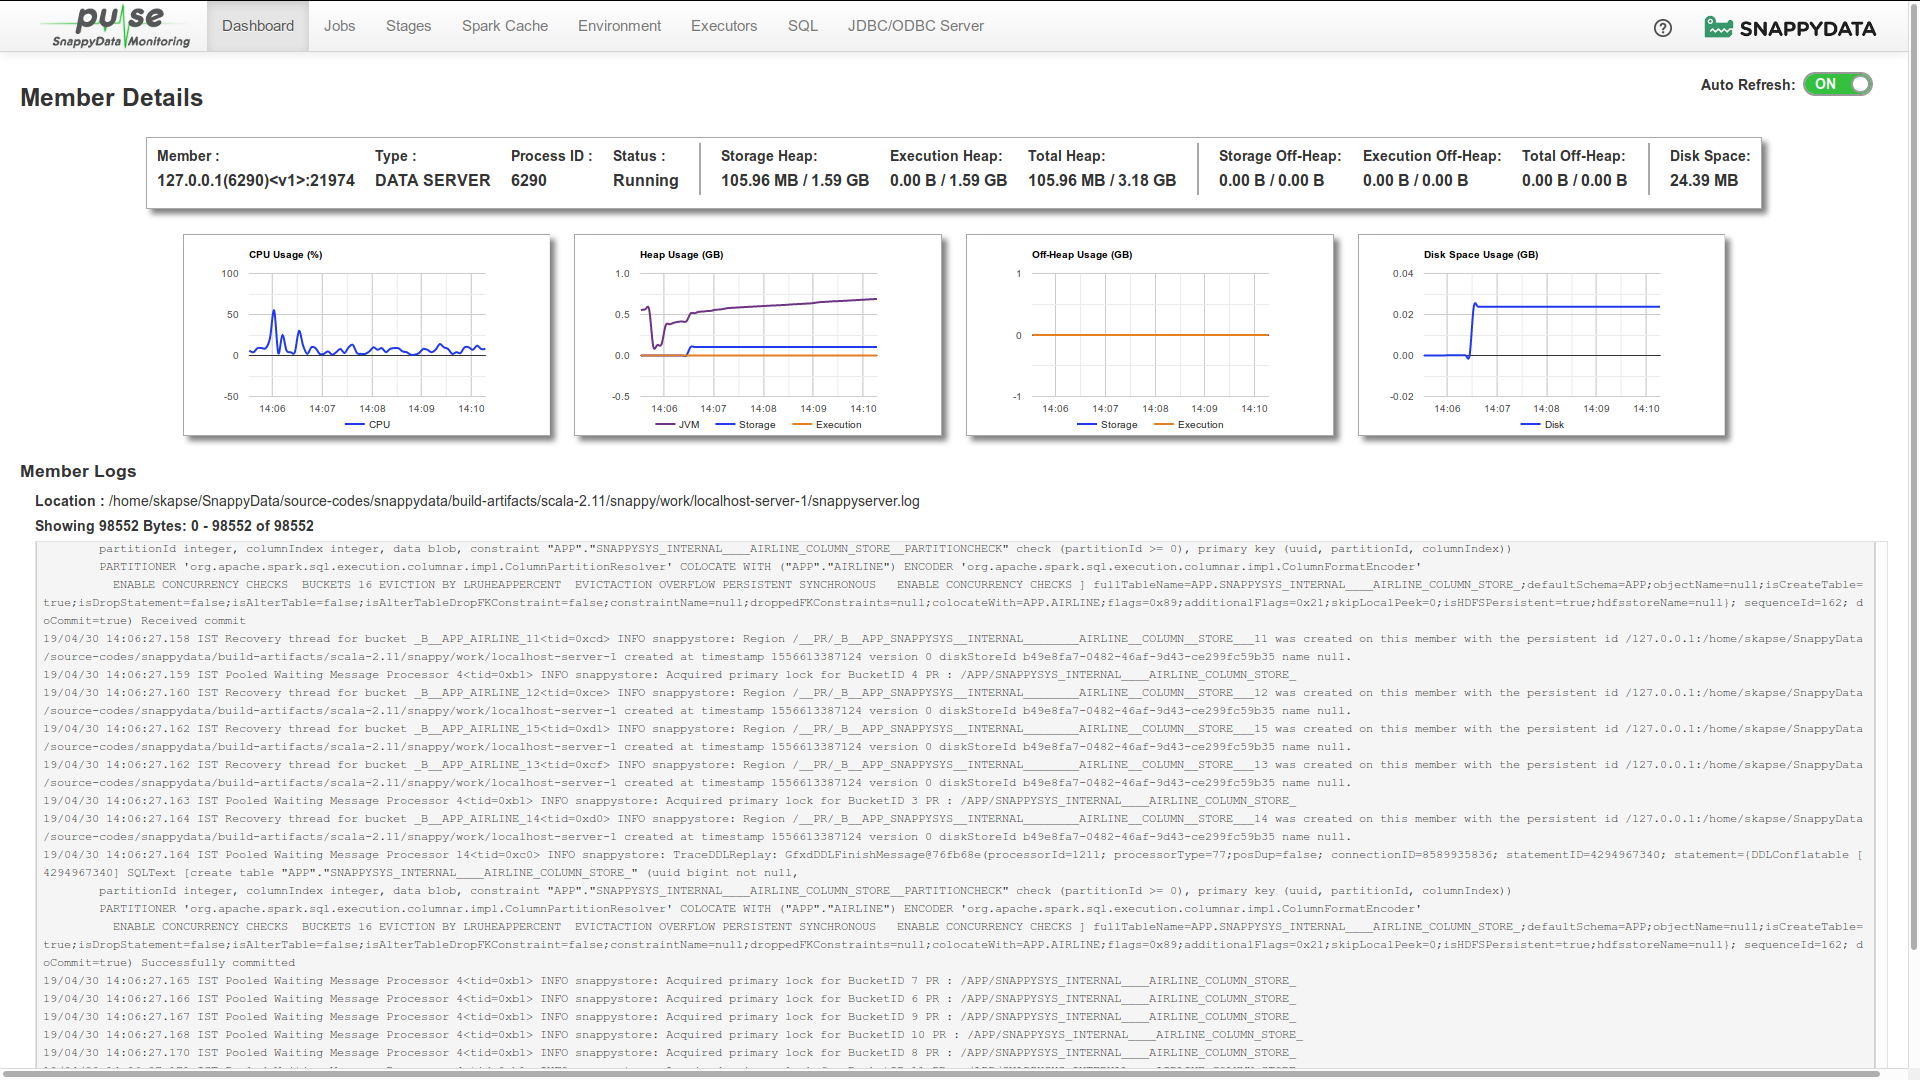Click the Total Off-Heap value
Screen dimensions: 1920x1080
point(1575,181)
